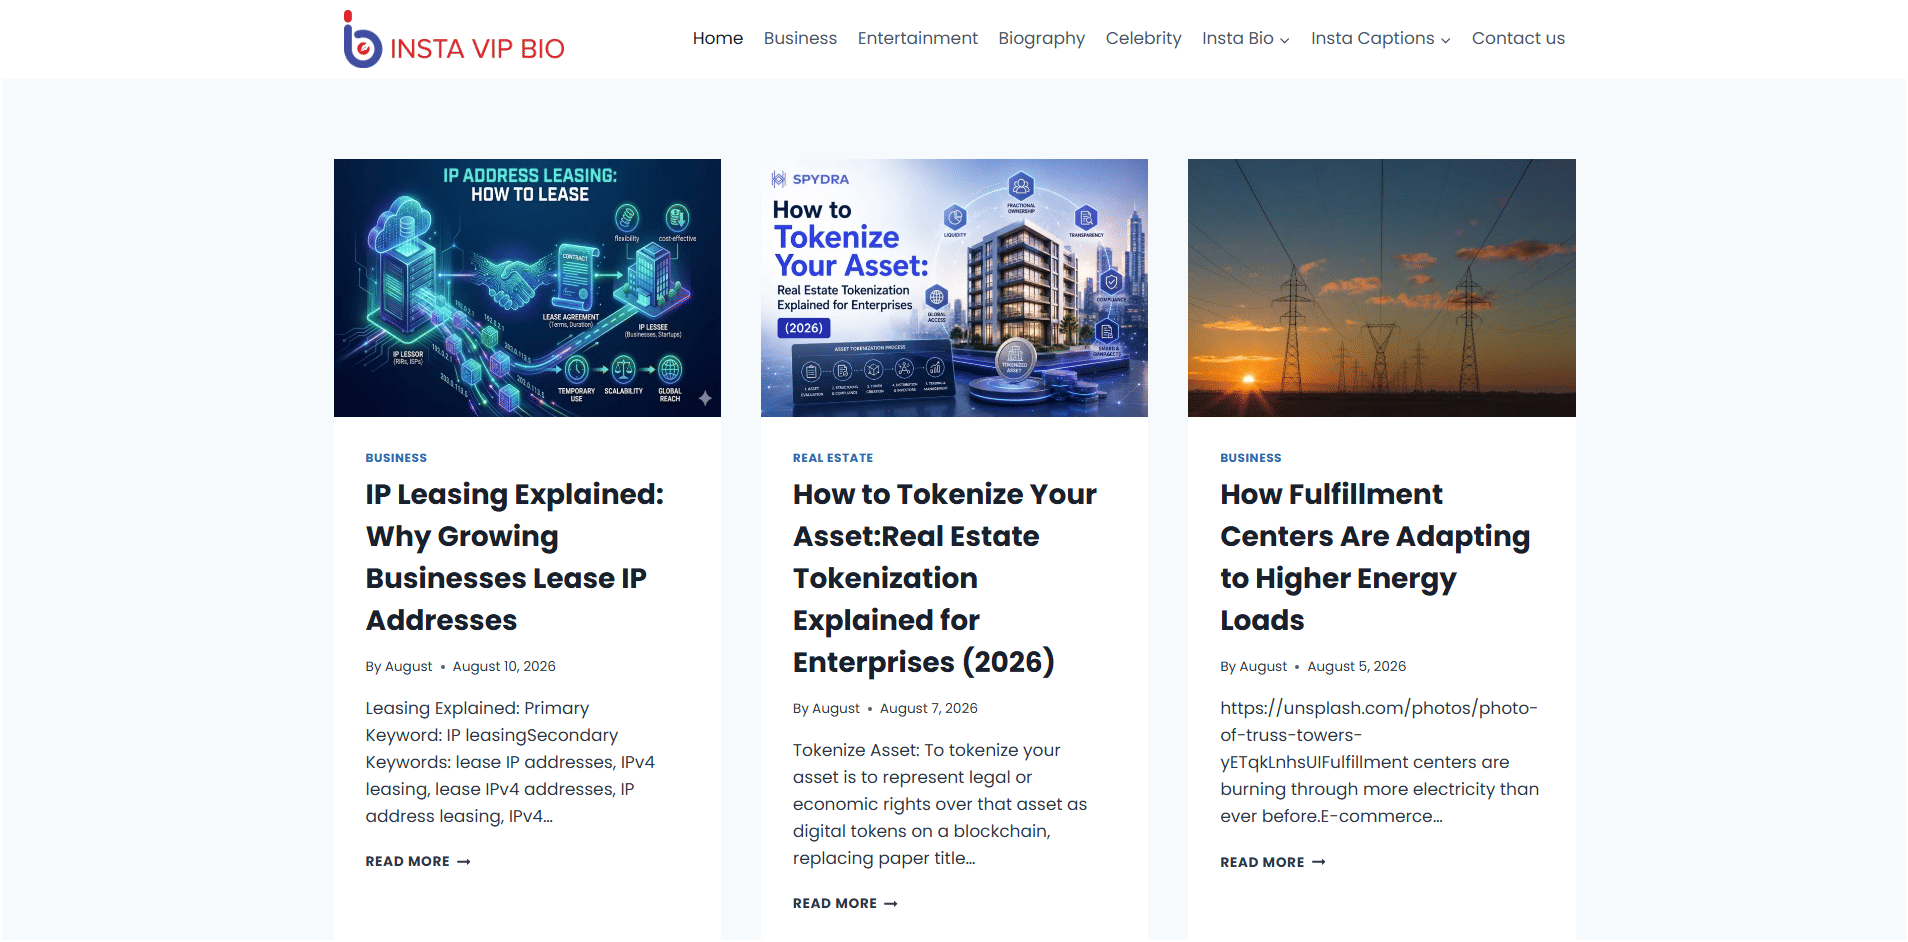Click excerpt with the unsplash.com photo URL
The width and height of the screenshot is (1908, 942).
point(1380,762)
